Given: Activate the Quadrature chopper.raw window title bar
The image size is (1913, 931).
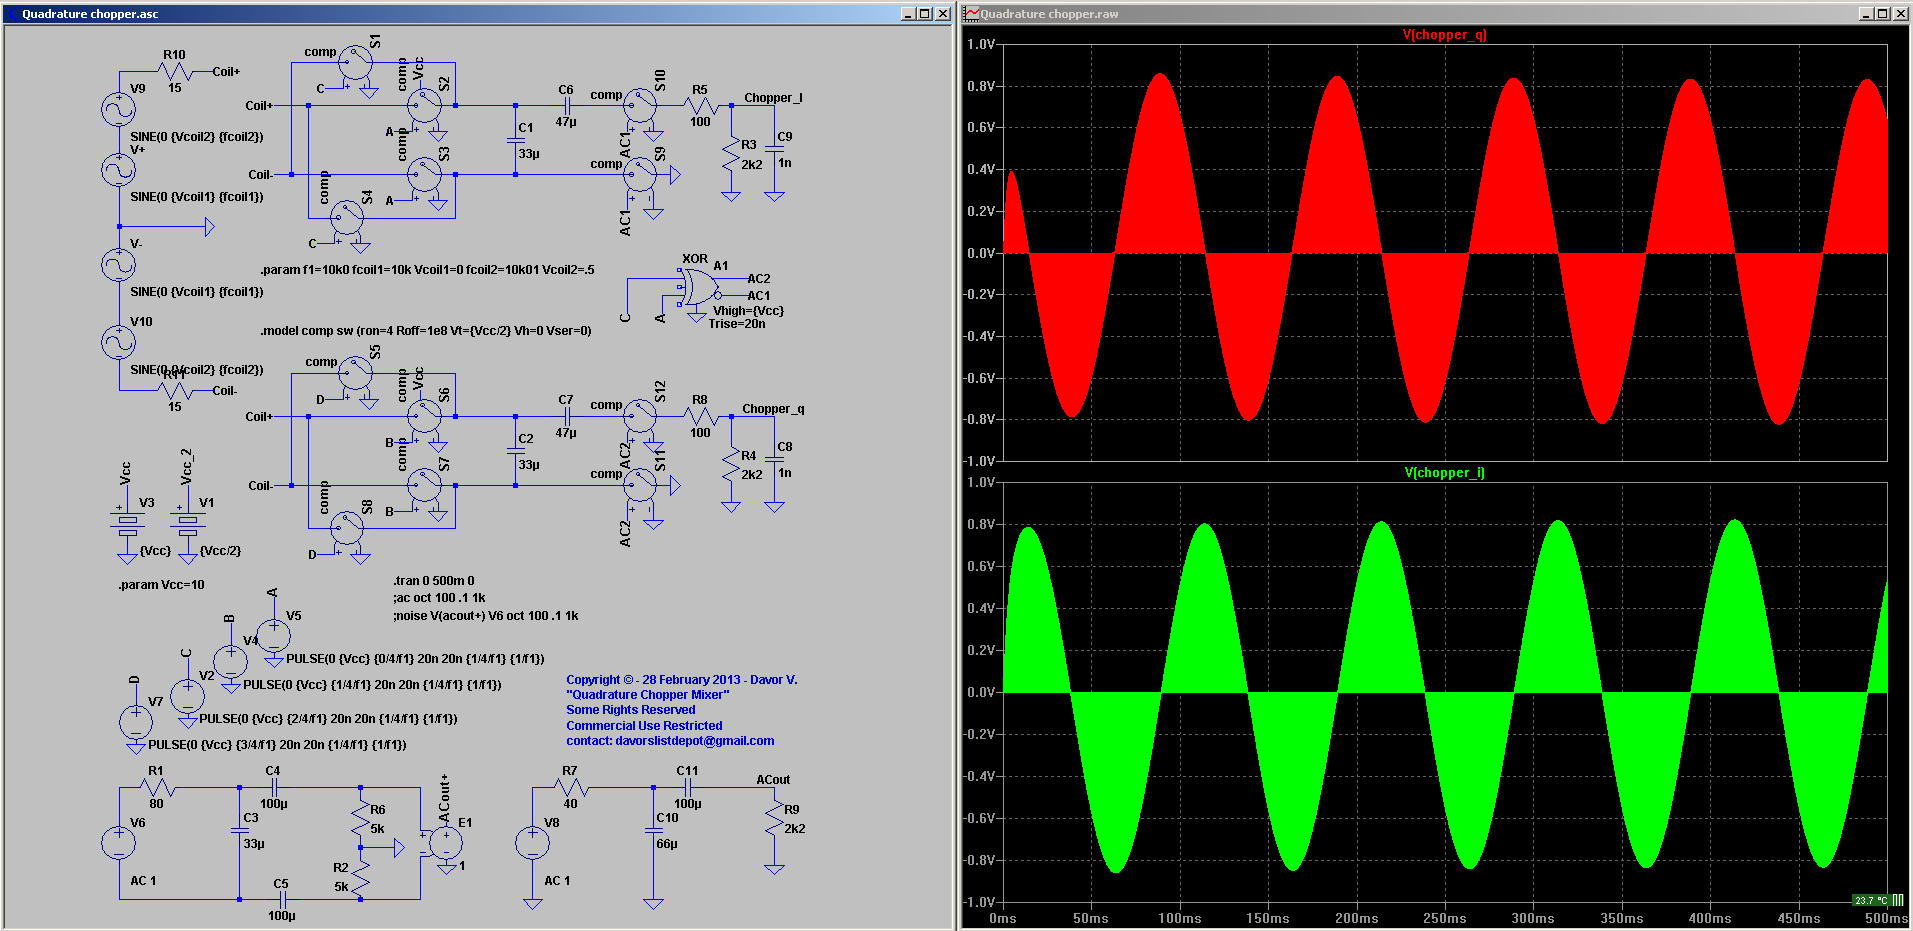Looking at the screenshot, I should pyautogui.click(x=1400, y=14).
